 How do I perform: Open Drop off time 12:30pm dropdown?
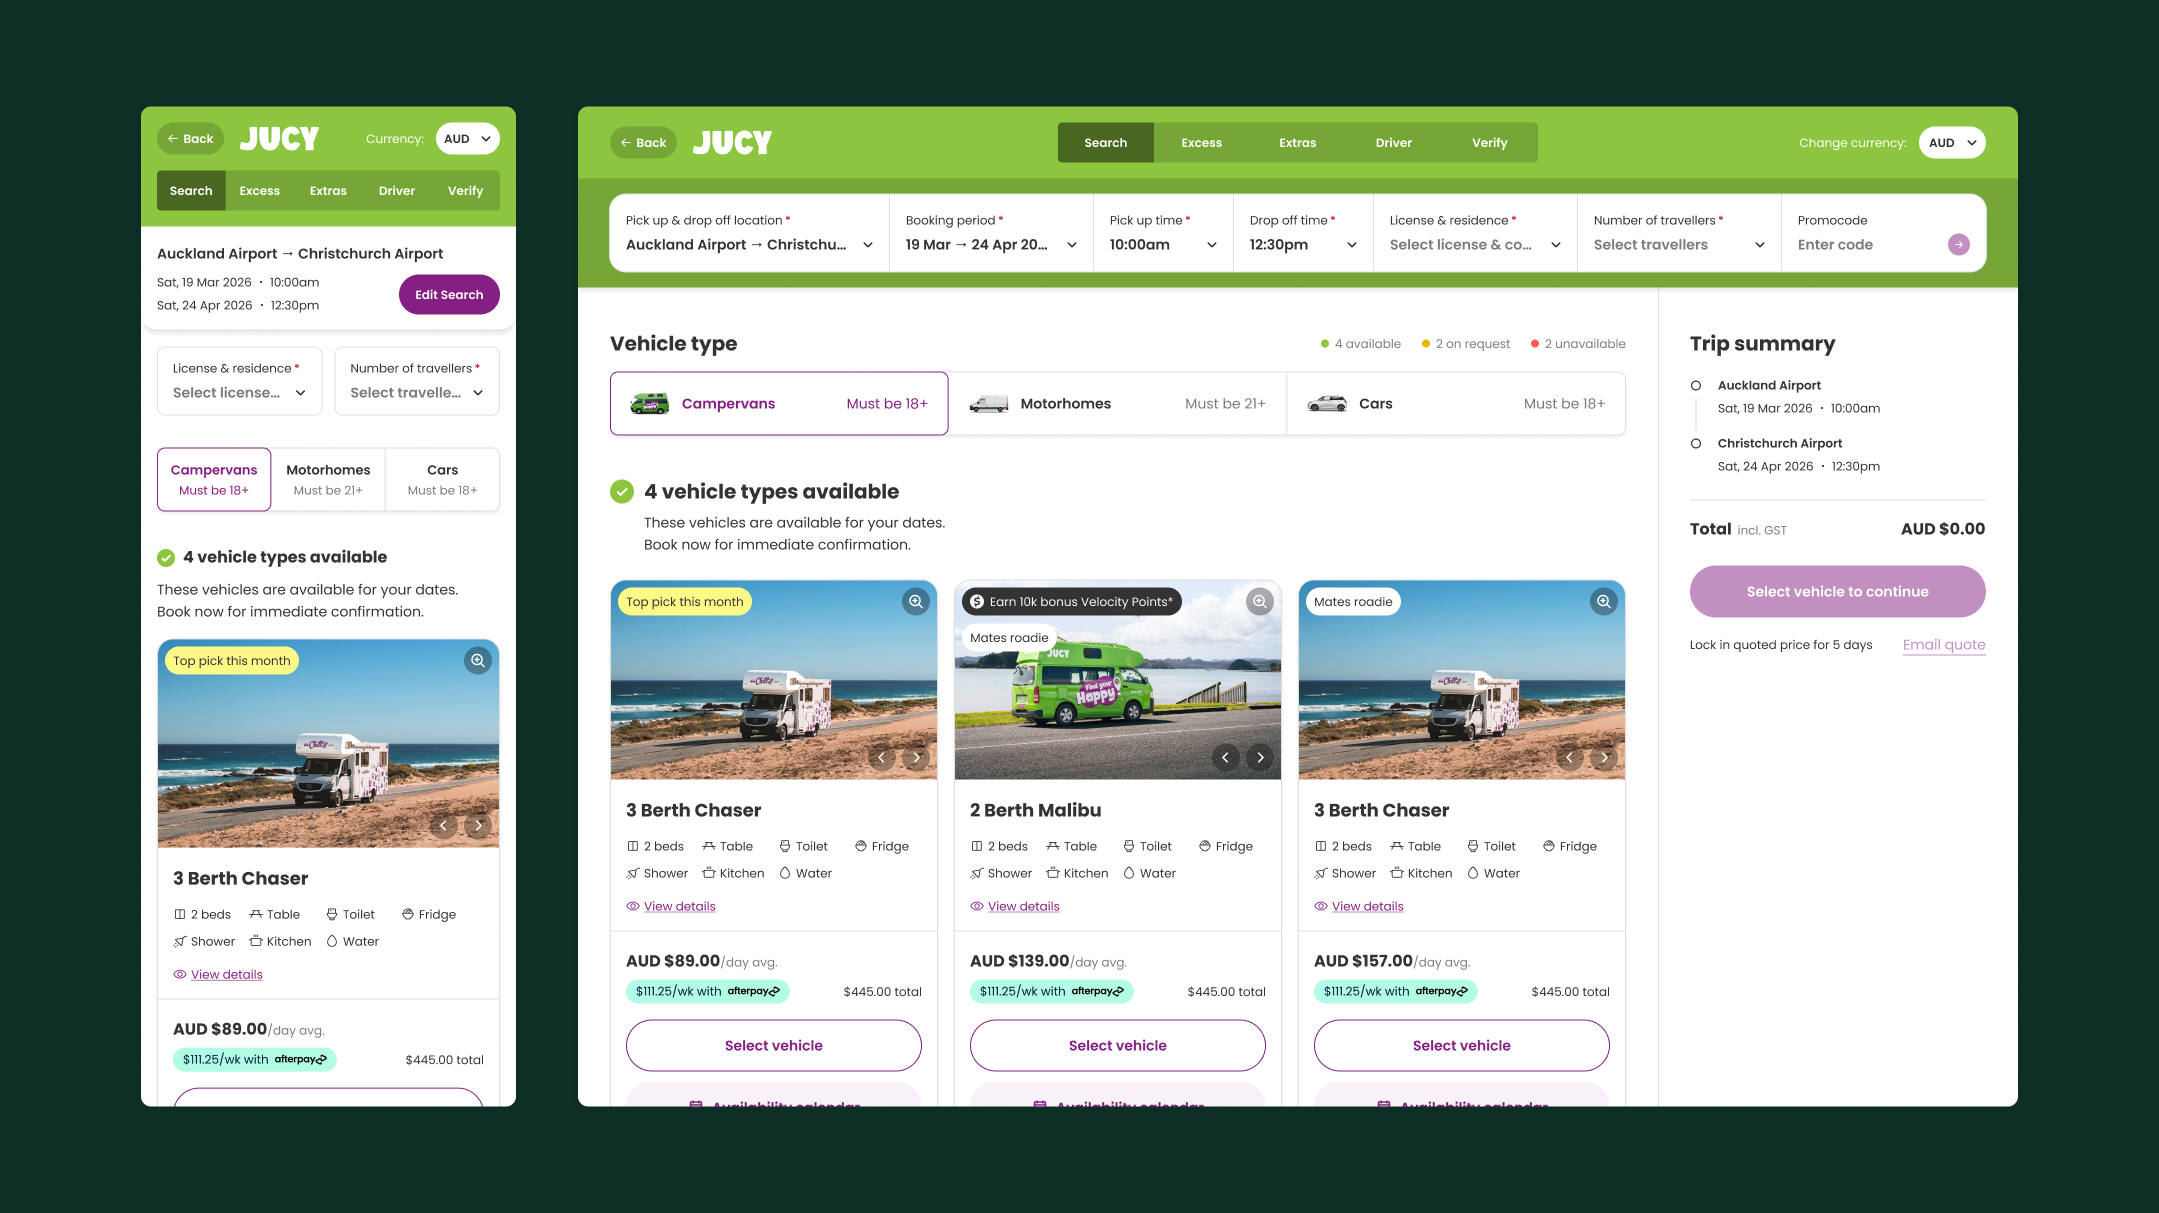click(x=1303, y=233)
